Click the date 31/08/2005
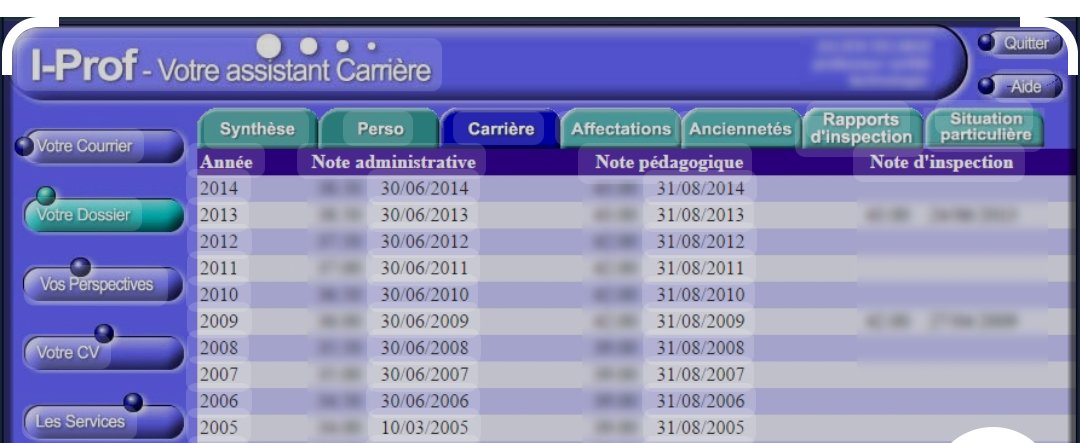Viewport: 1080px width, 443px height. 700,428
